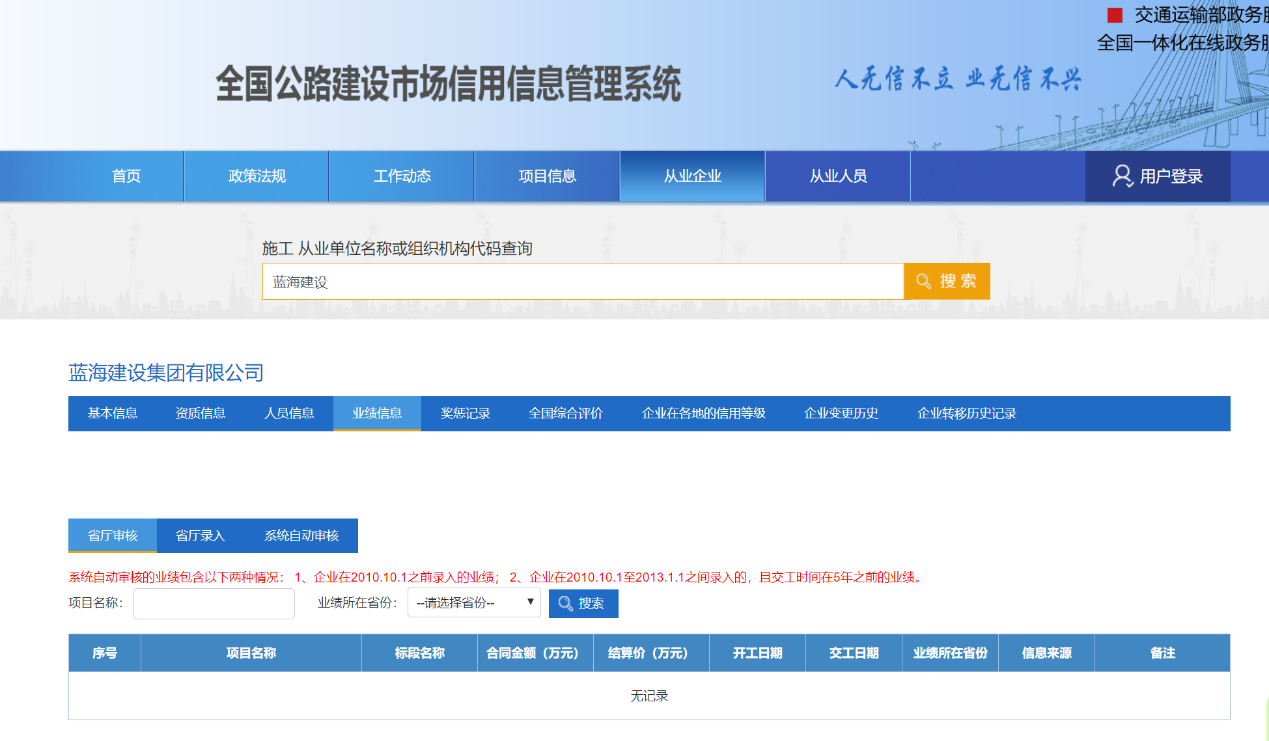Click the company search box containing 蓝海建设
The image size is (1269, 741).
[x=582, y=281]
